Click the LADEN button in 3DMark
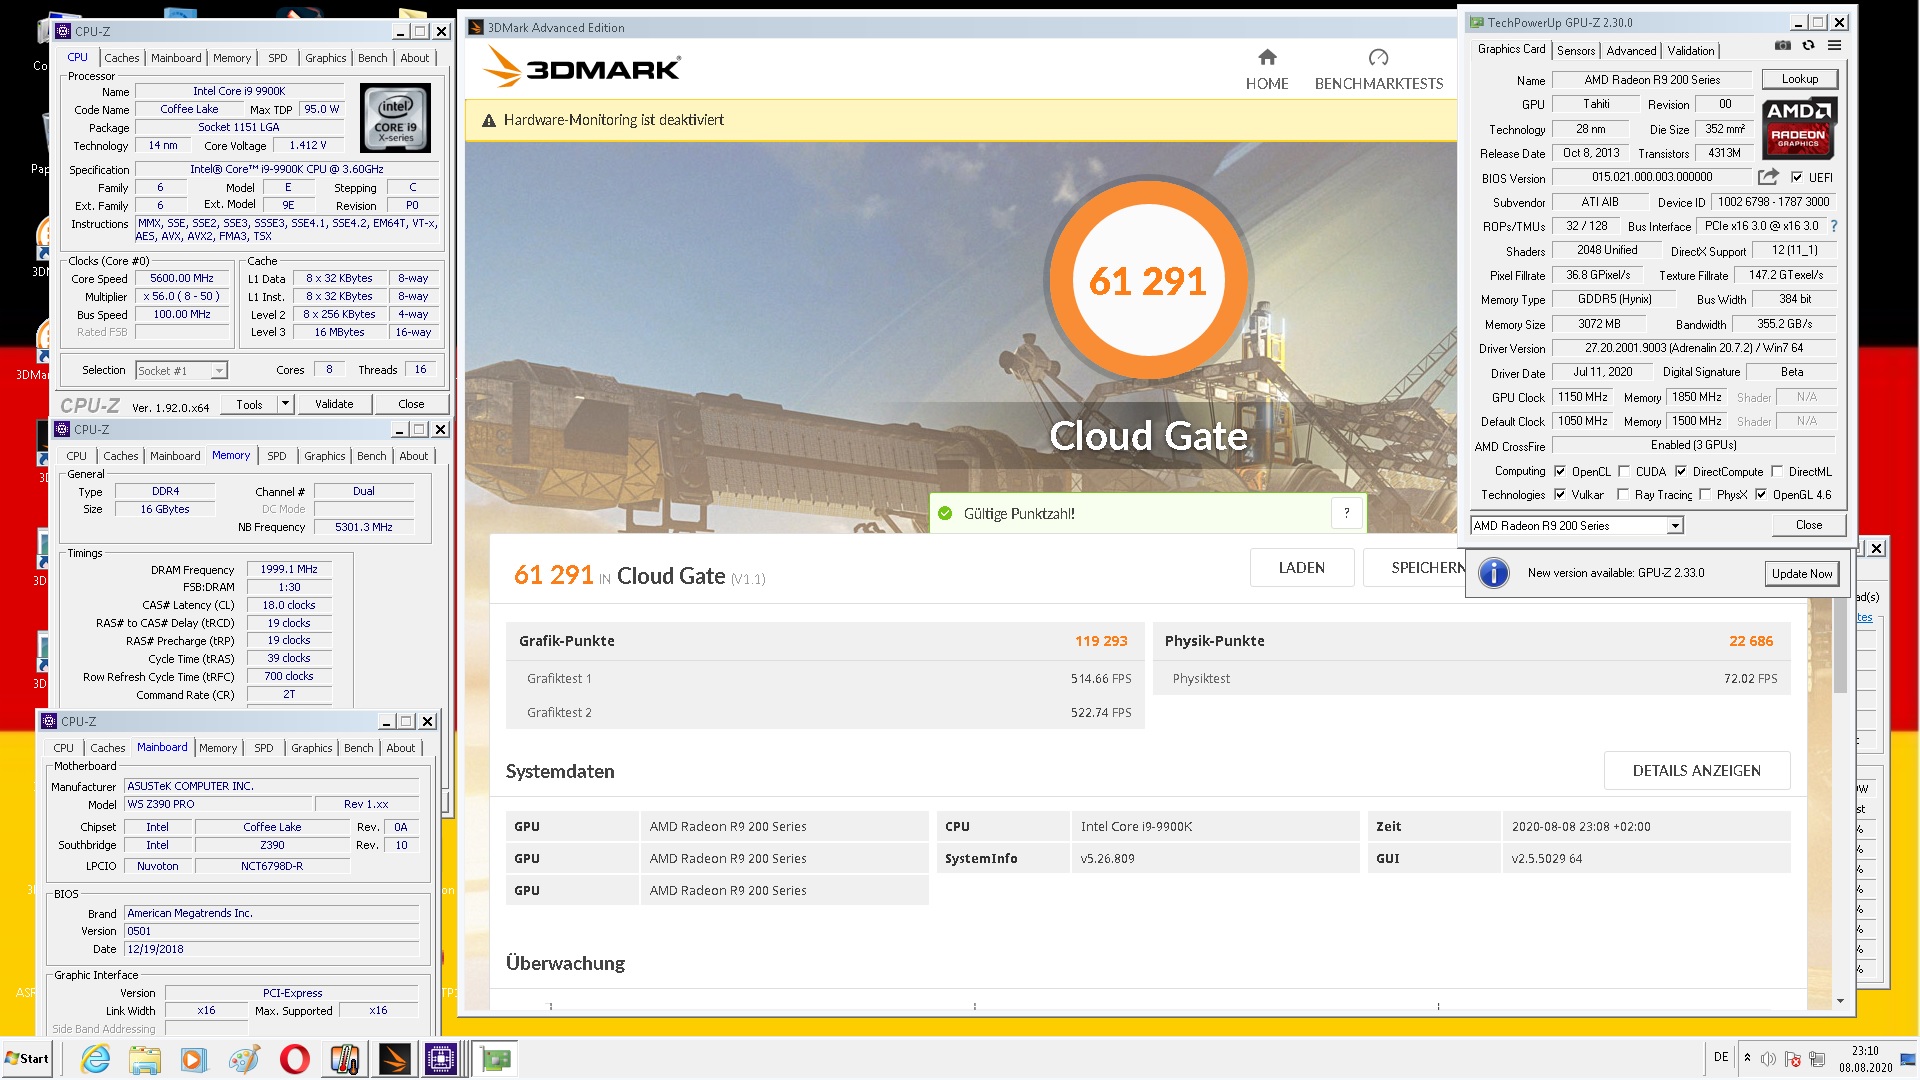 click(1302, 567)
